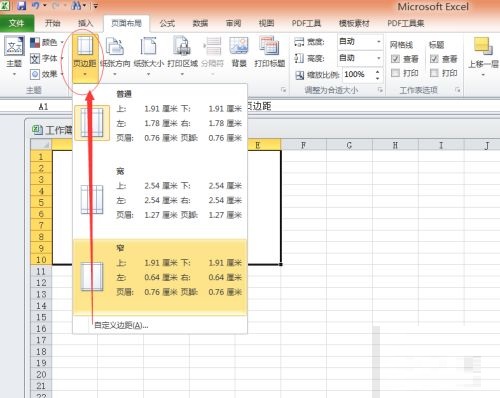Image resolution: width=500 pixels, height=398 pixels.
Task: Expand the Effects (效果) dropdown arrow
Action: 62,74
